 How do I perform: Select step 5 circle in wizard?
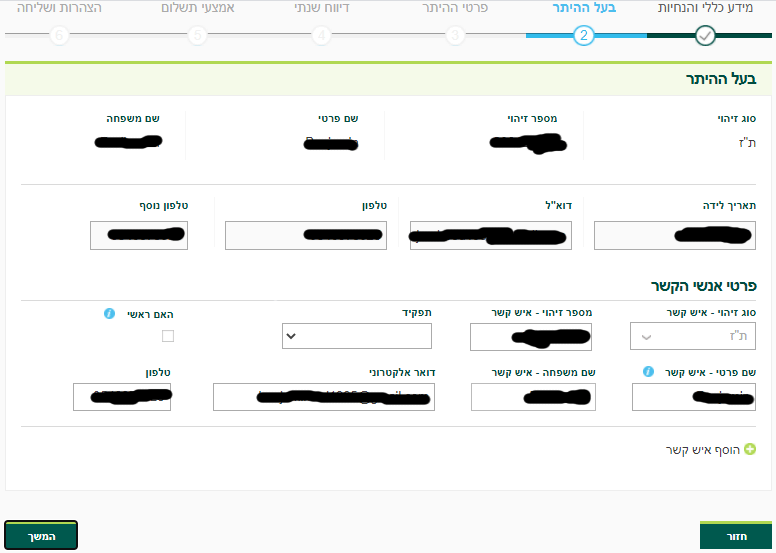(197, 36)
